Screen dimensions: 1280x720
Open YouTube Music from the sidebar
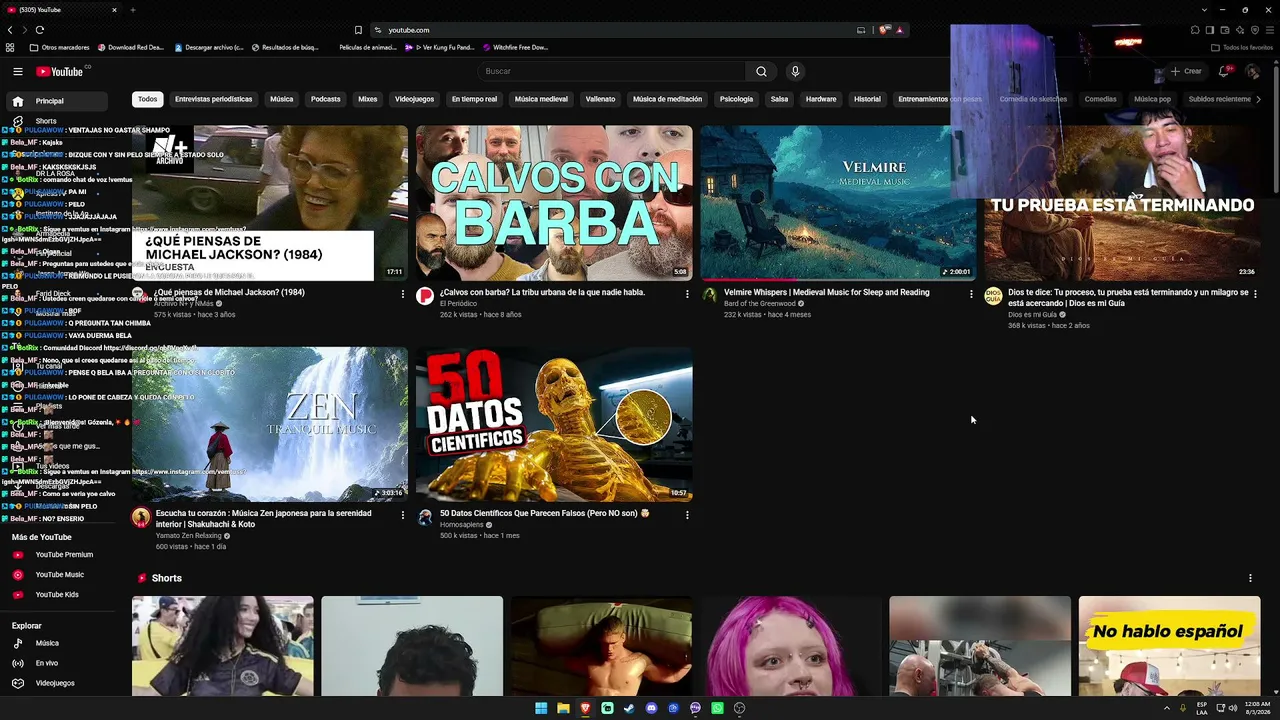tap(60, 575)
